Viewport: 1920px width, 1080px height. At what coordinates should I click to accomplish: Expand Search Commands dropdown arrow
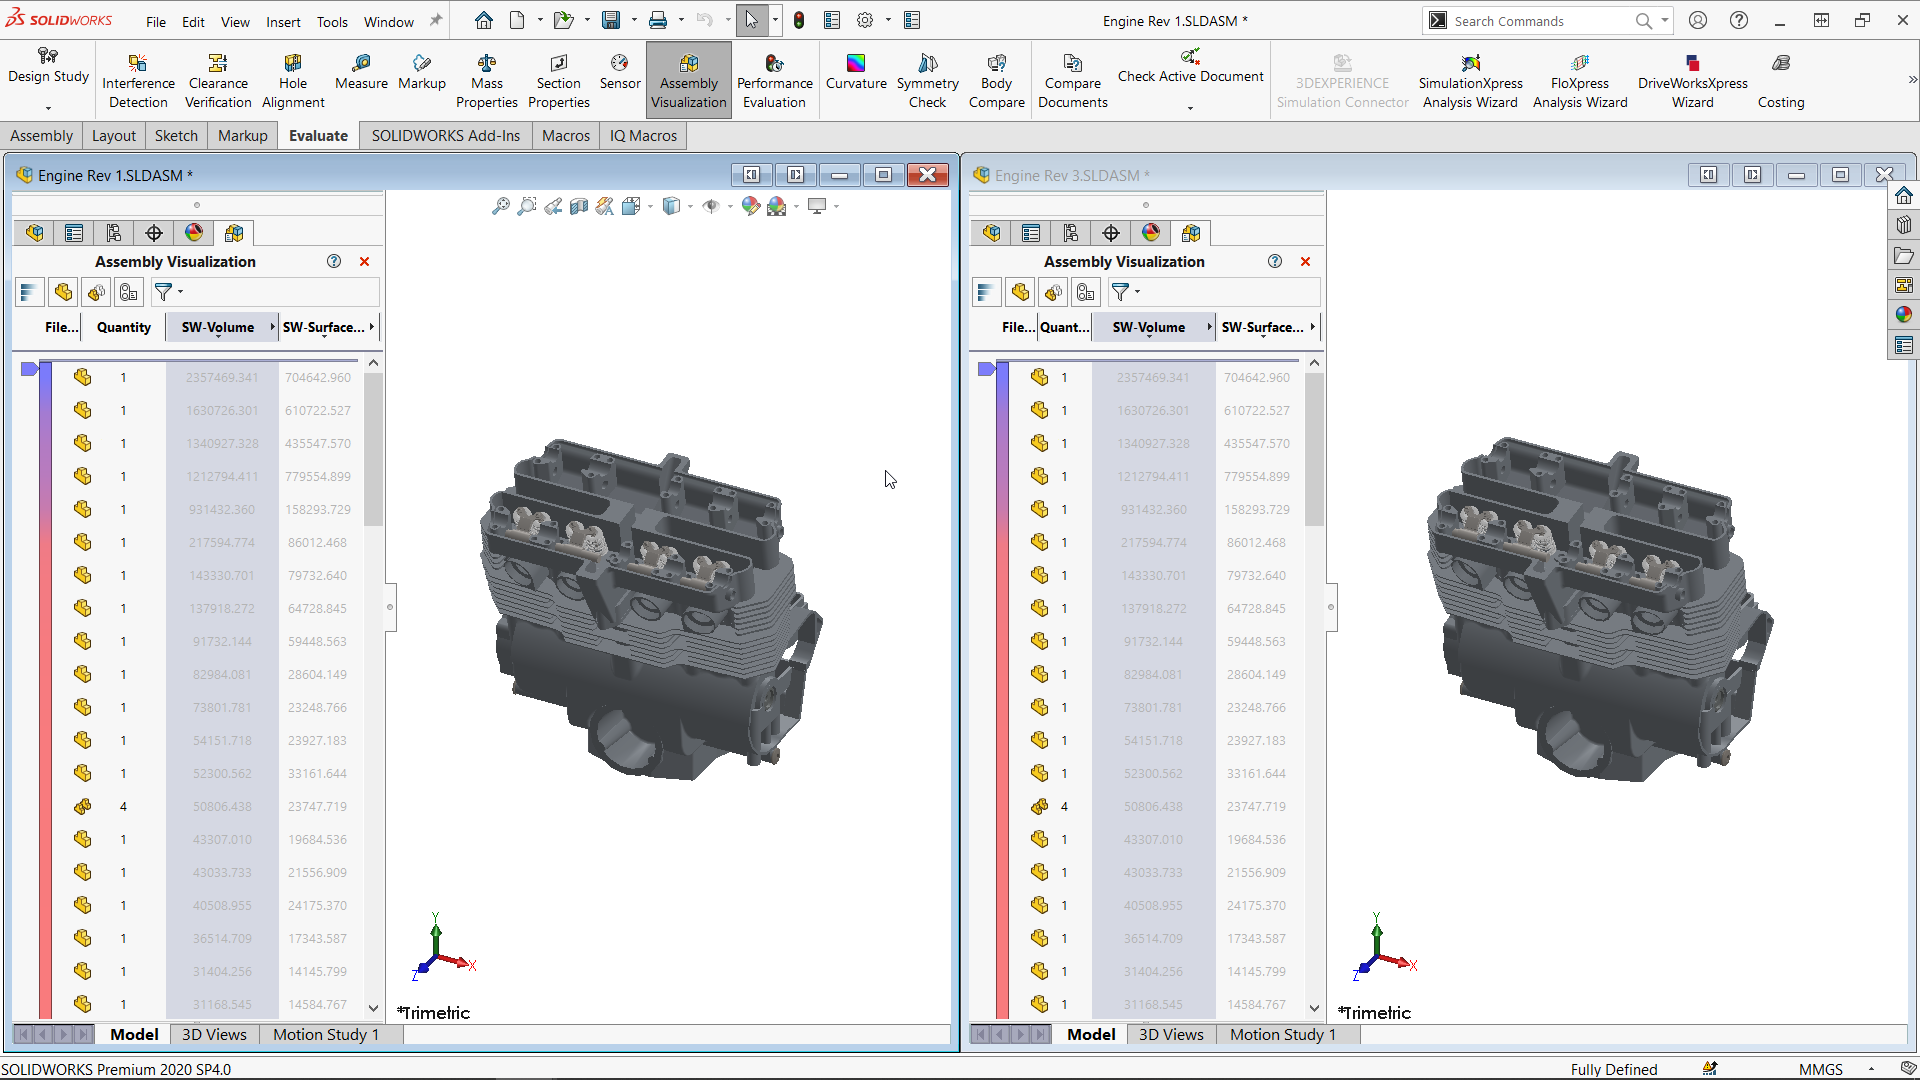tap(1665, 20)
